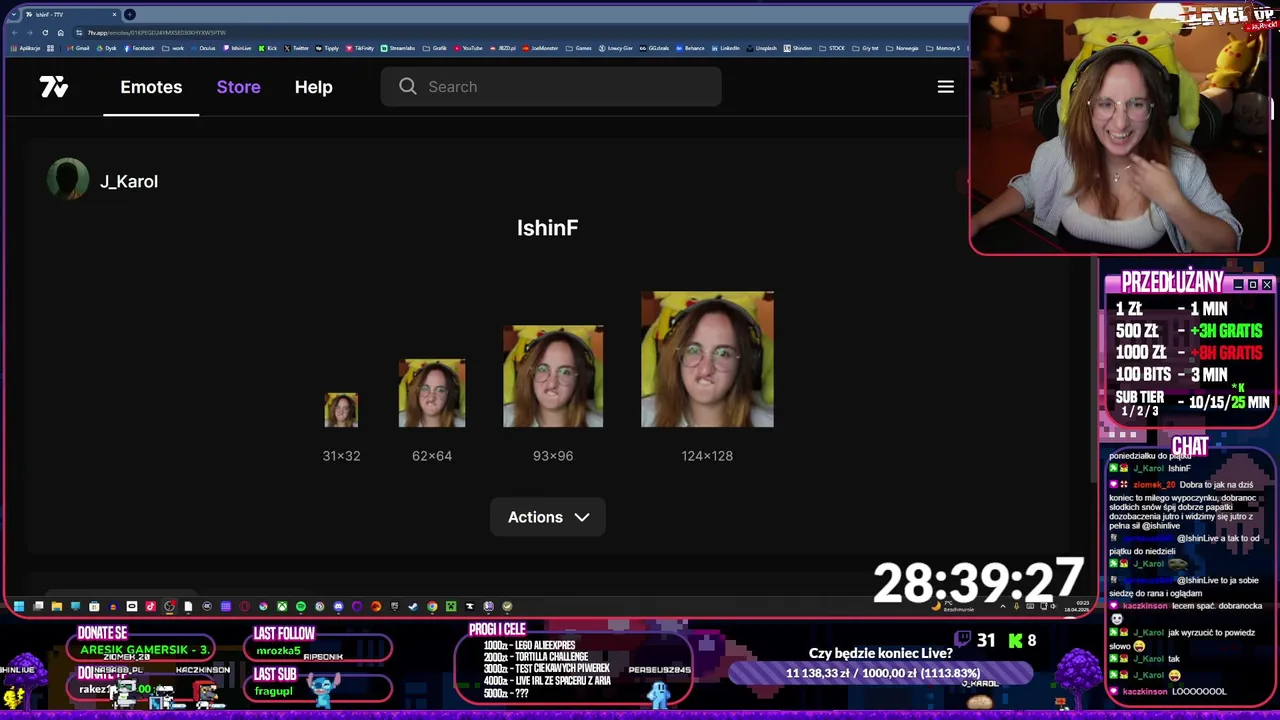This screenshot has width=1280, height=720.
Task: Open Minecraft from the taskbar
Action: (x=451, y=606)
